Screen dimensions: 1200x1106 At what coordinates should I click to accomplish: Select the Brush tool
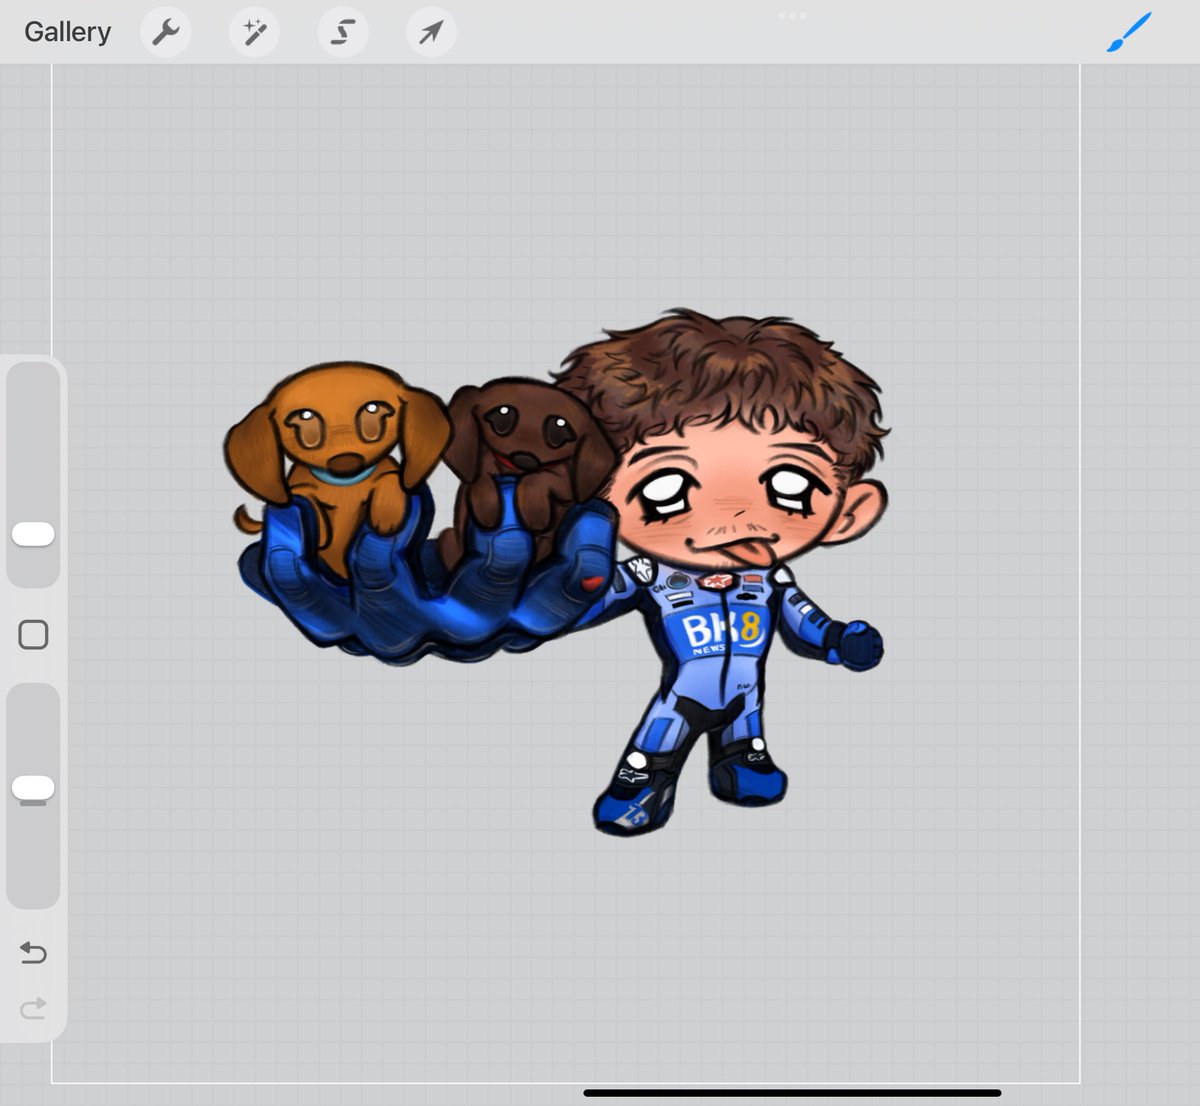pyautogui.click(x=1129, y=32)
